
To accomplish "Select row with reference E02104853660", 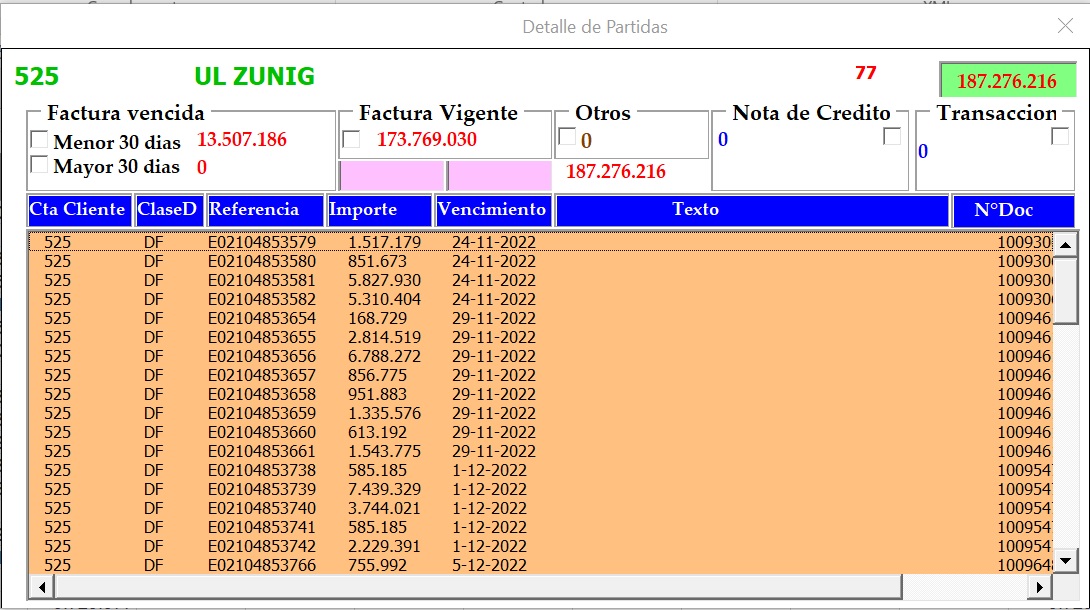I will pos(541,432).
